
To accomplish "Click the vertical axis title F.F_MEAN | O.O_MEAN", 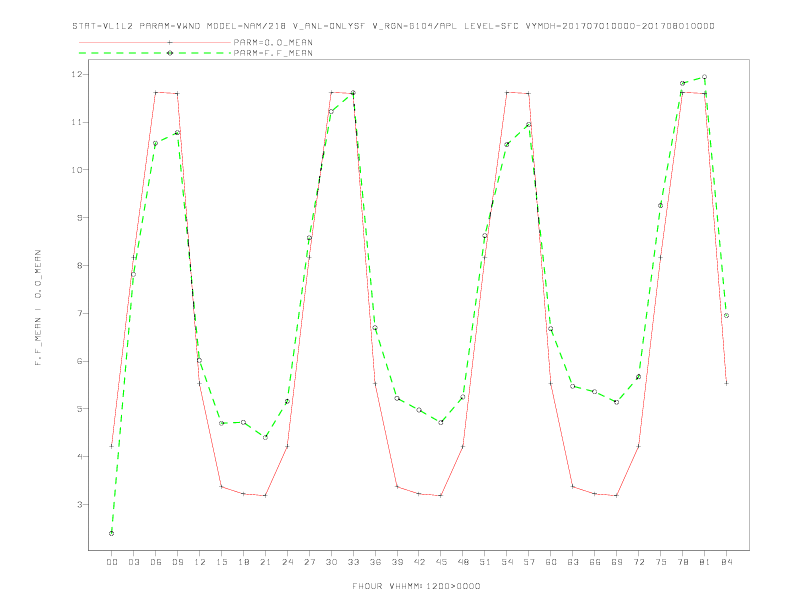I will click(x=38, y=308).
